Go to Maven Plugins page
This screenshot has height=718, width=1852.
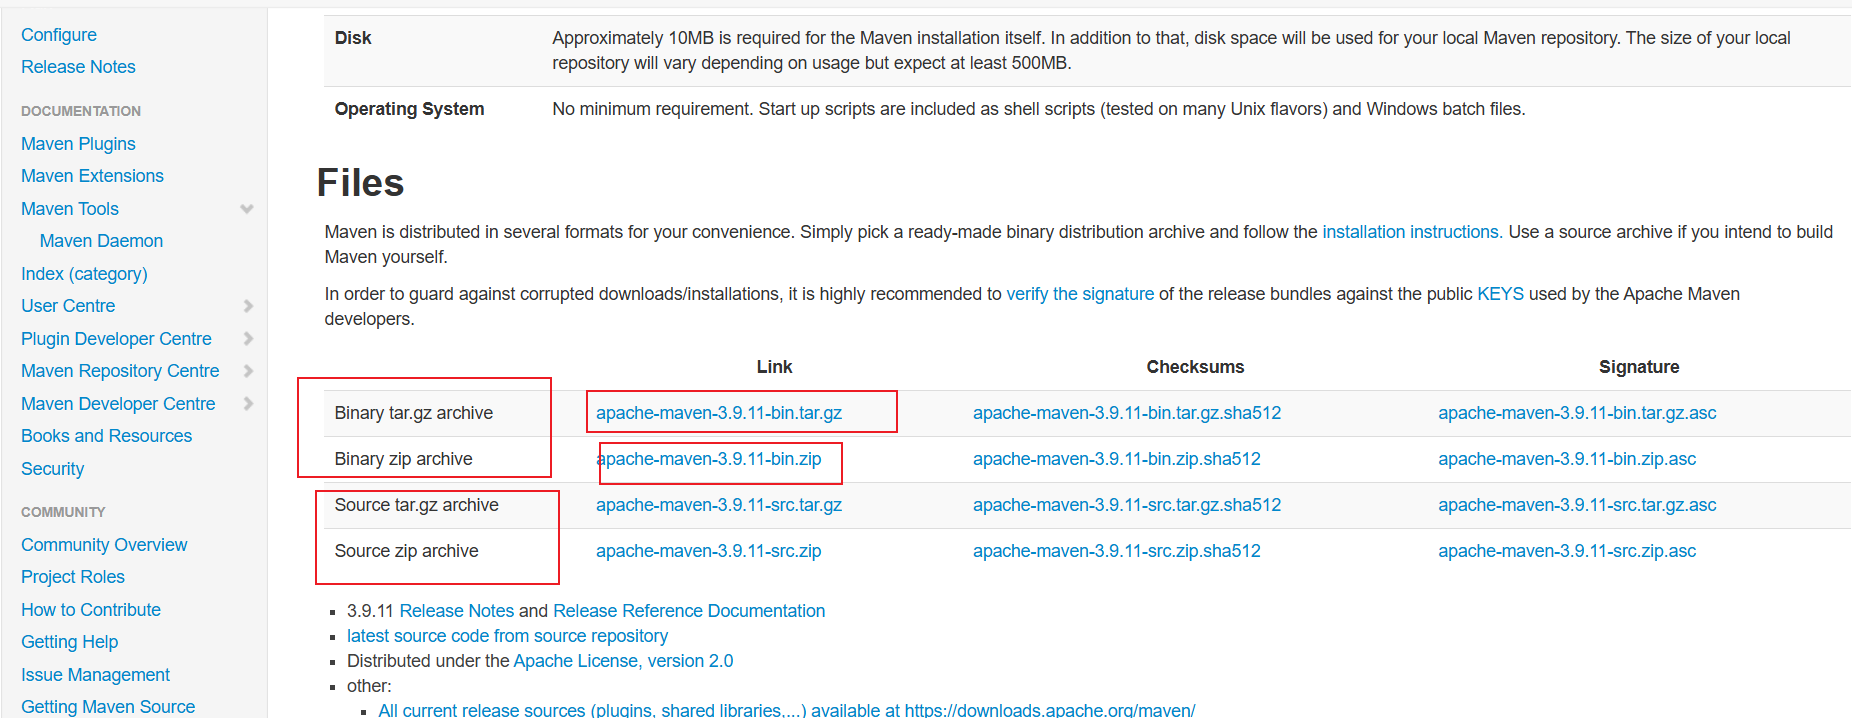click(x=78, y=144)
